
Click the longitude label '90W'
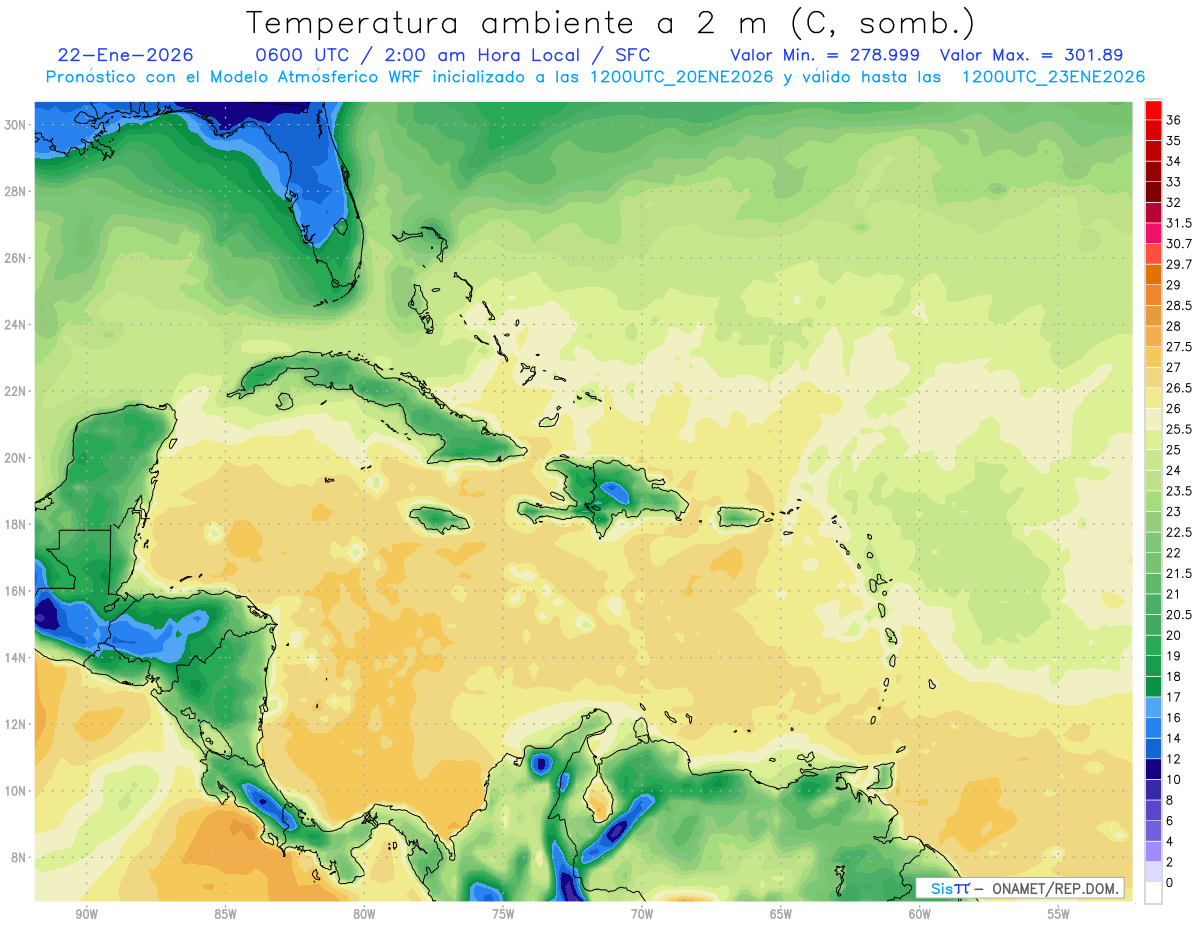point(86,914)
